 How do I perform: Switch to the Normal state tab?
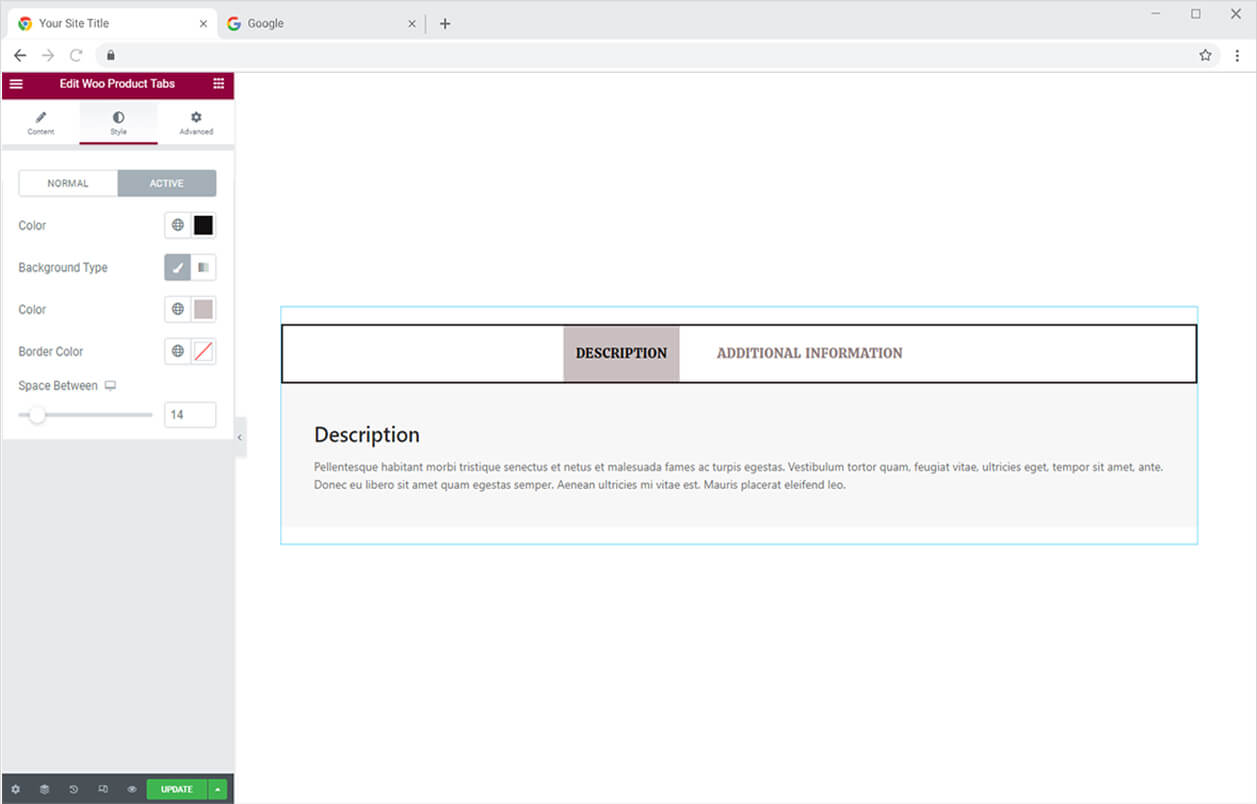(x=68, y=183)
